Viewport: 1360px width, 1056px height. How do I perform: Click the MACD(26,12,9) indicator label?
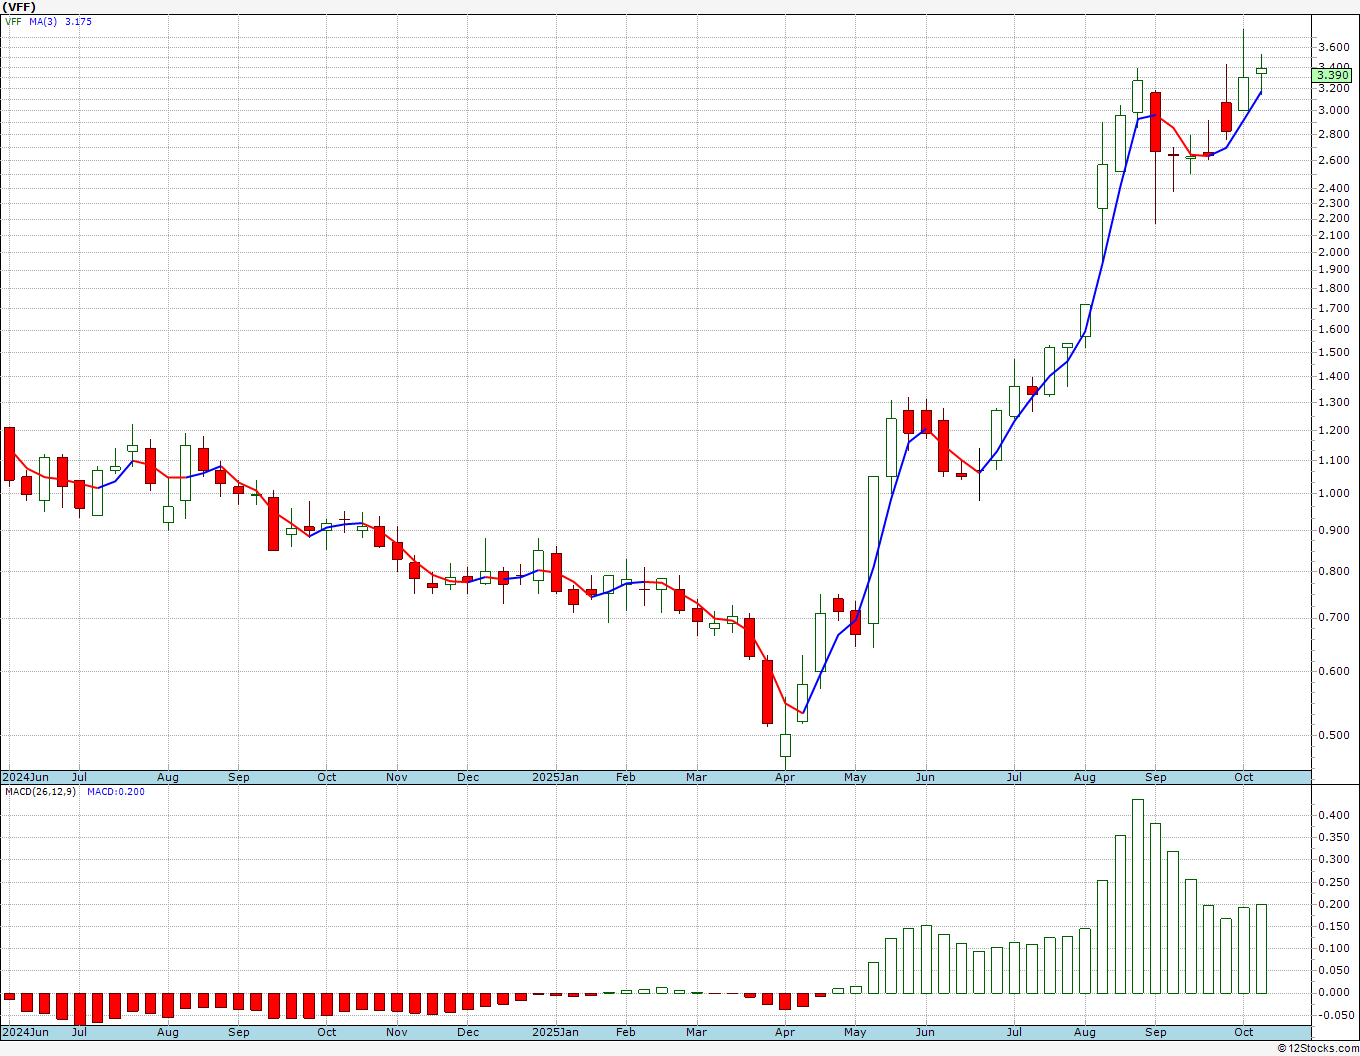[40, 792]
